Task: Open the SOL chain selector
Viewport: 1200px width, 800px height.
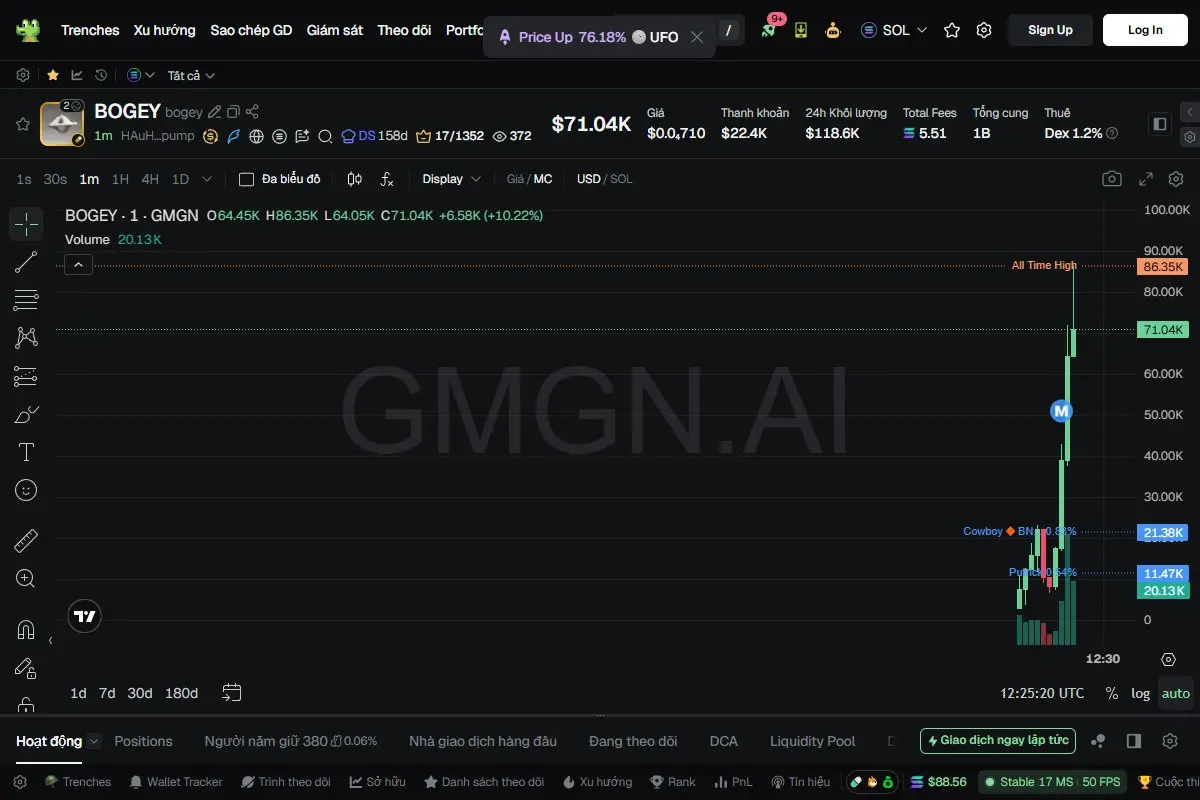Action: 894,30
